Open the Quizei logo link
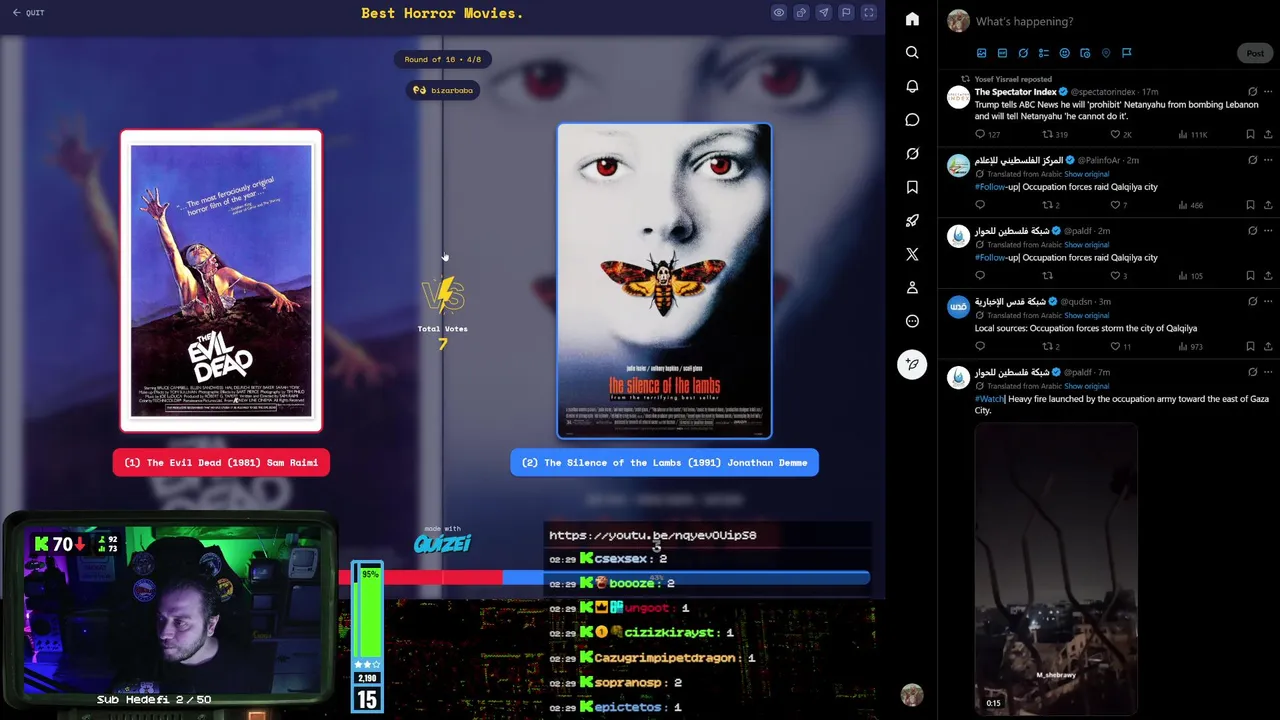Viewport: 1280px width, 720px height. click(442, 543)
